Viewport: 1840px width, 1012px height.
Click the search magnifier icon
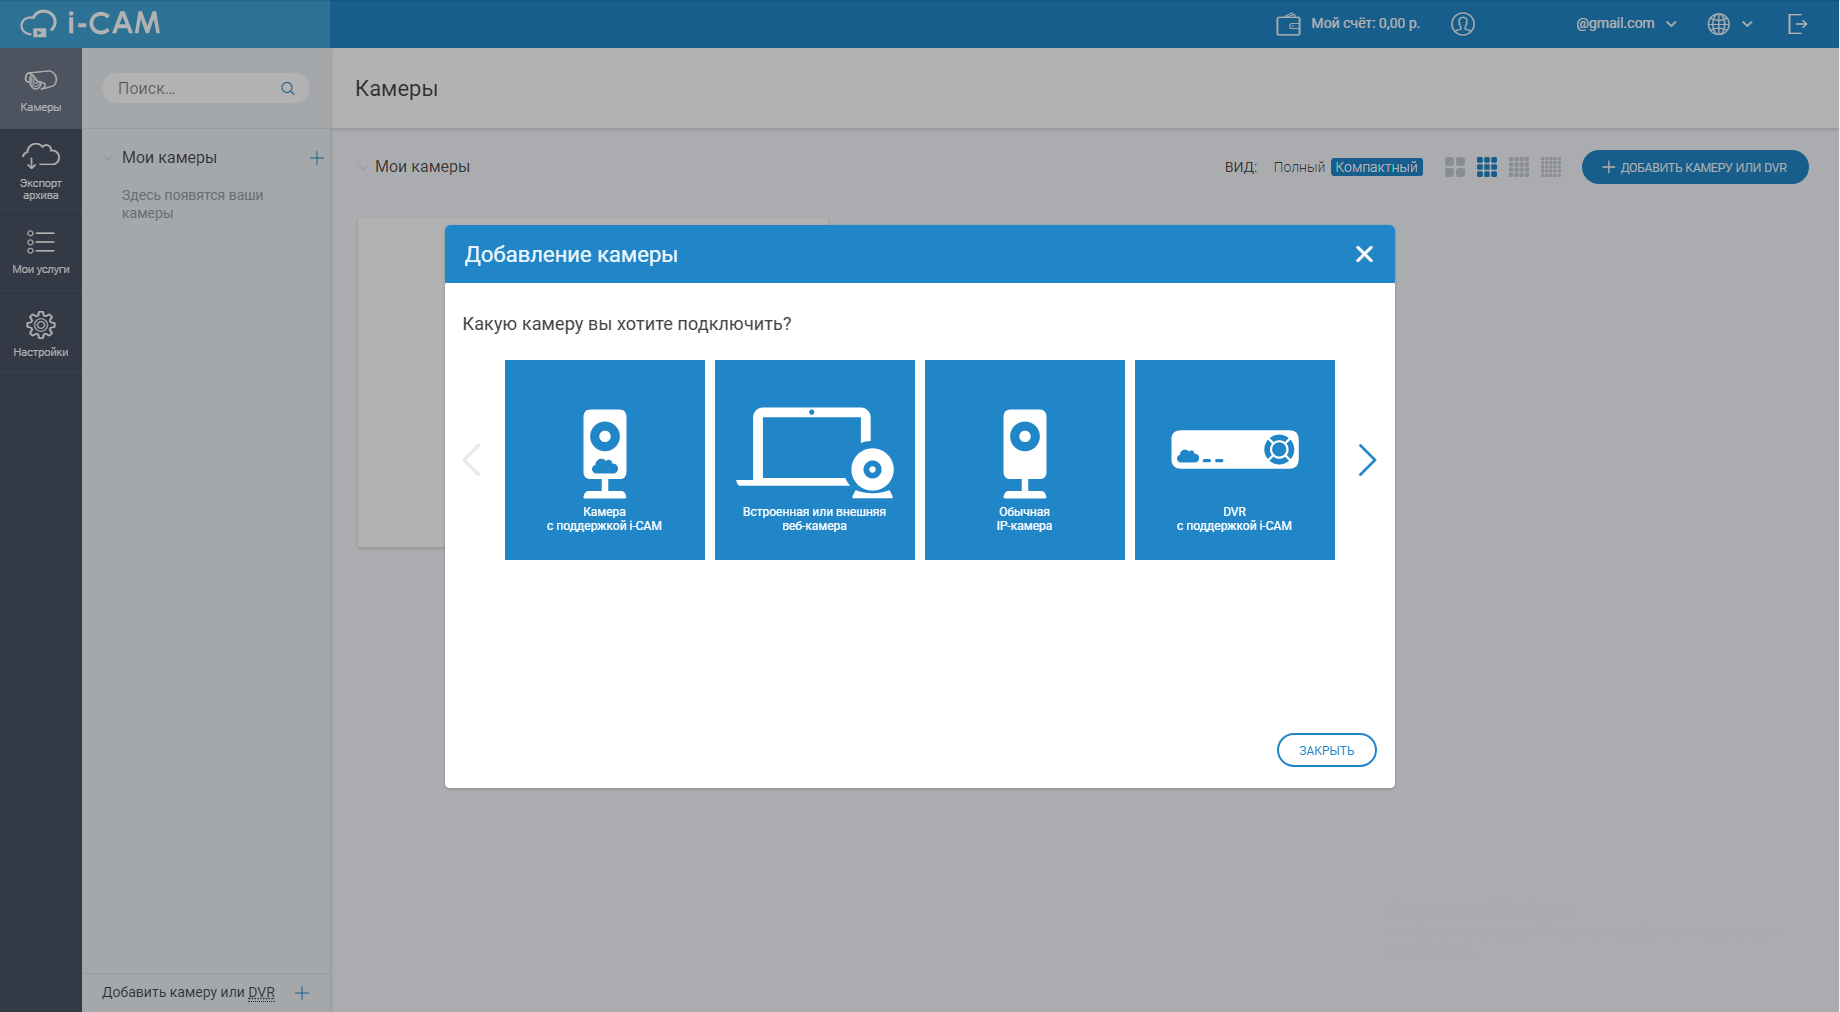point(288,88)
